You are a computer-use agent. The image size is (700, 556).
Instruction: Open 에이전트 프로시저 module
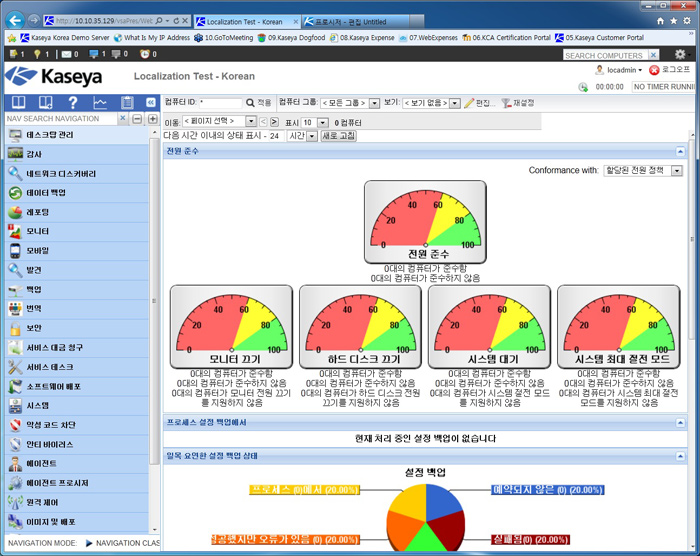click(77, 483)
